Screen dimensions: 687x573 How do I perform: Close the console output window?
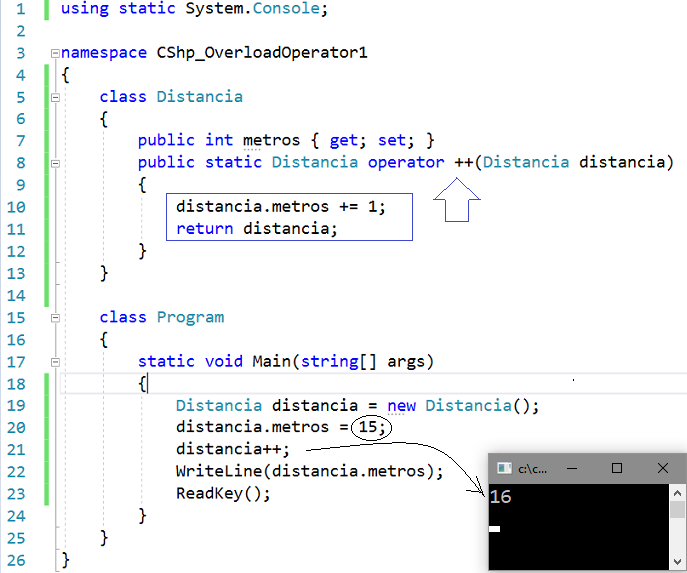[663, 468]
